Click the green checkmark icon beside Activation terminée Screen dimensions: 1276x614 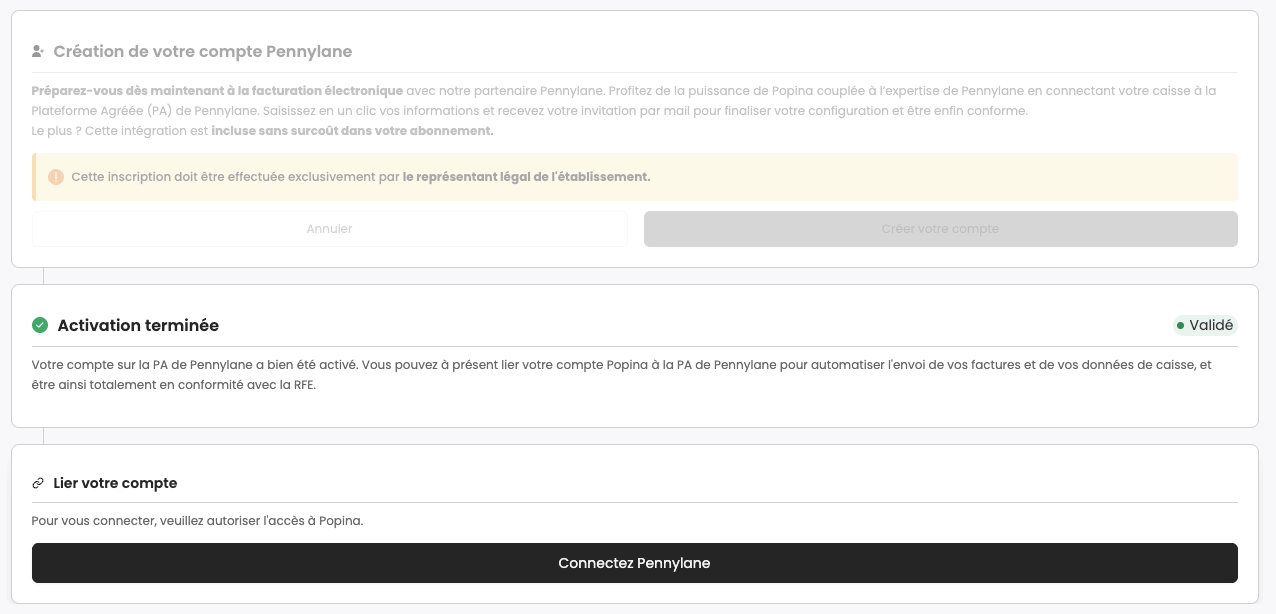tap(40, 325)
